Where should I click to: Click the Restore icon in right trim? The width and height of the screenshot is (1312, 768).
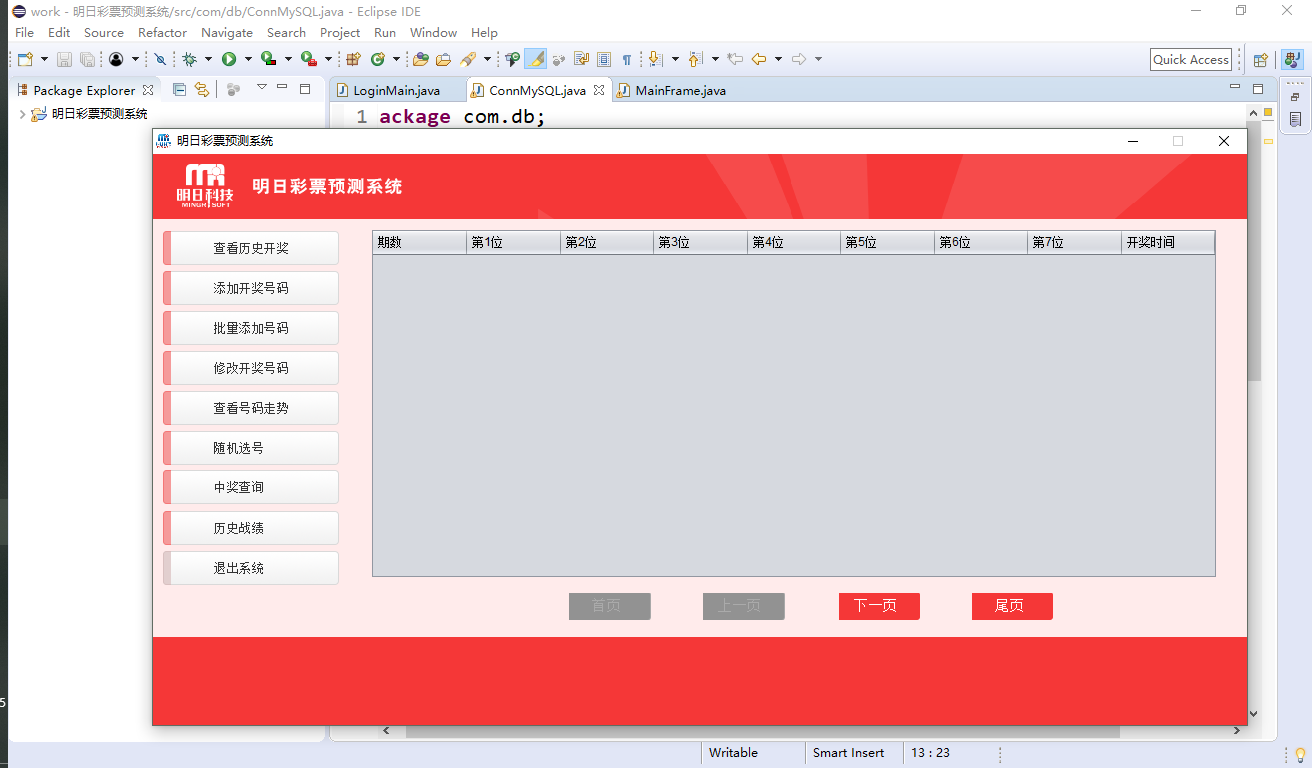pos(1295,97)
